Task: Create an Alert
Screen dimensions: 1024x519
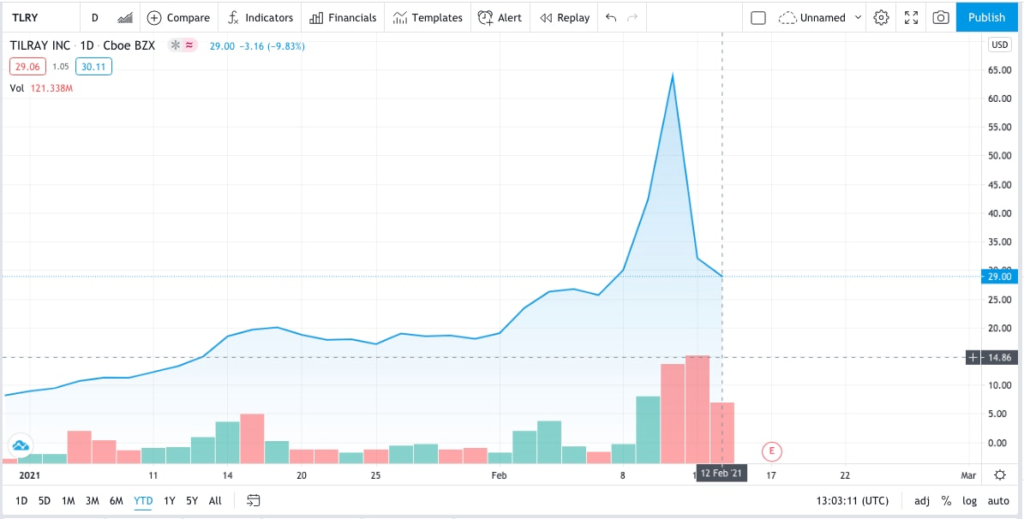Action: click(500, 18)
